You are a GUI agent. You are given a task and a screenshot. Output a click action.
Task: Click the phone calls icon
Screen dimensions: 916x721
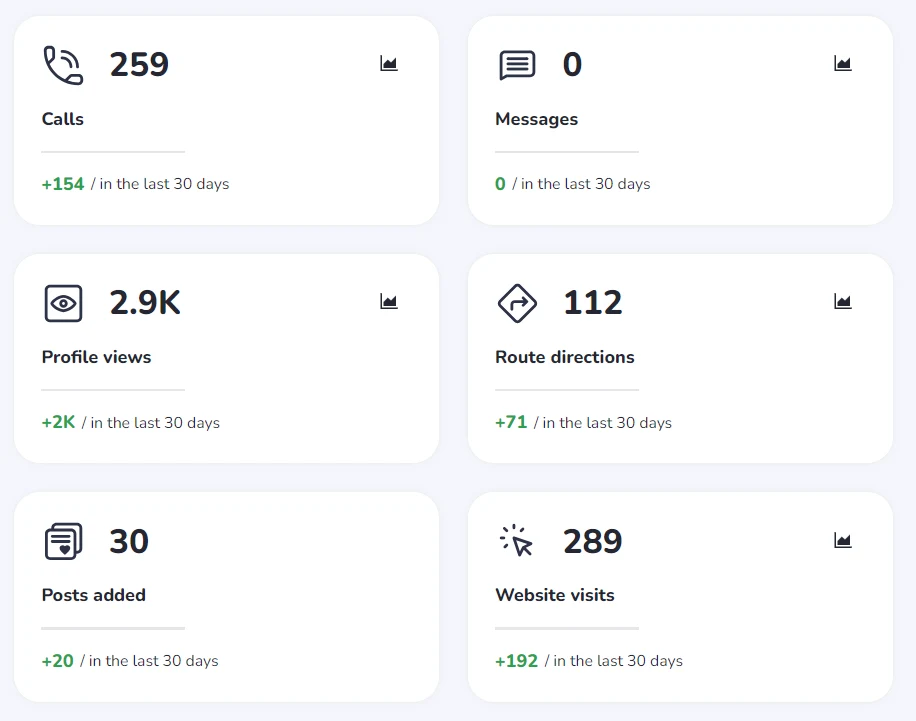click(x=63, y=65)
